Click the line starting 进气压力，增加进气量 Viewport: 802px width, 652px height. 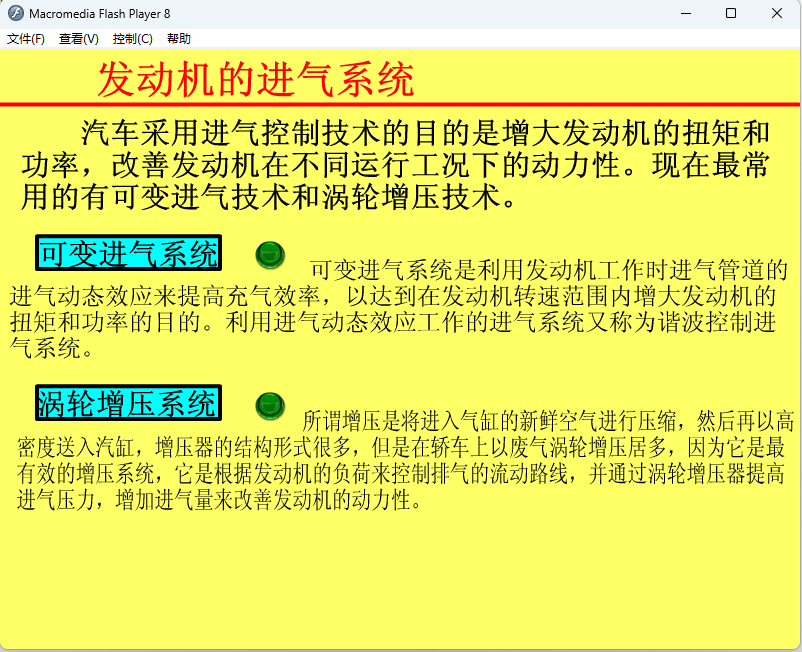[x=219, y=500]
